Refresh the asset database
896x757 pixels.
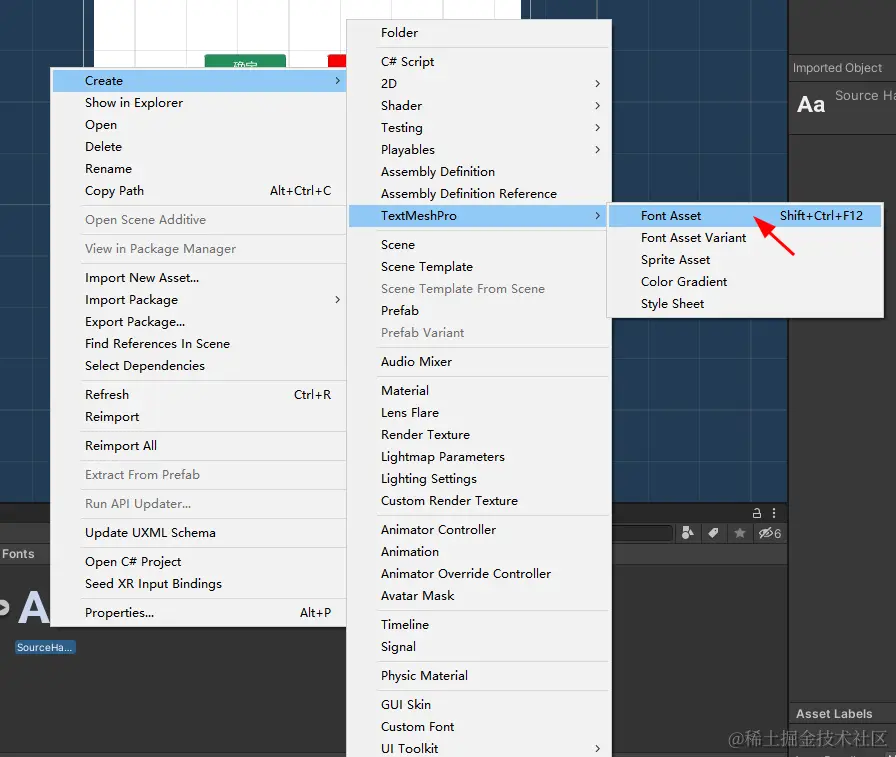199,395
